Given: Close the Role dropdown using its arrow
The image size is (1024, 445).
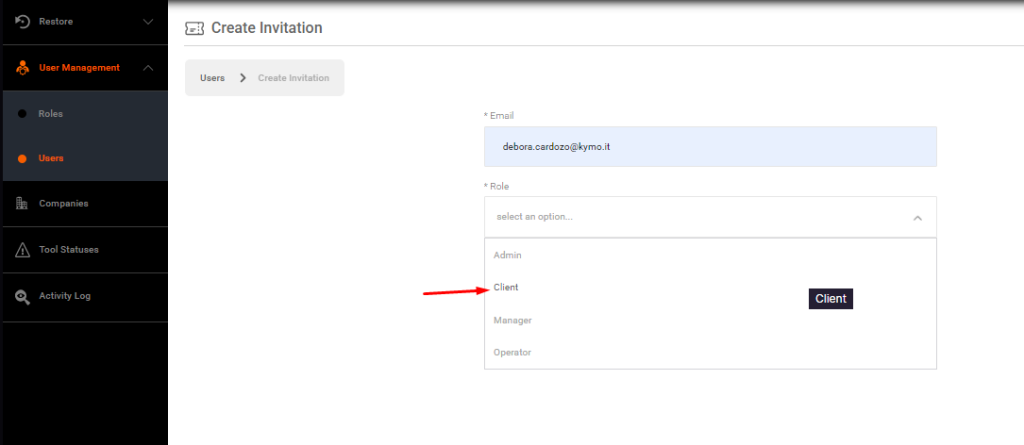Looking at the screenshot, I should [x=917, y=217].
